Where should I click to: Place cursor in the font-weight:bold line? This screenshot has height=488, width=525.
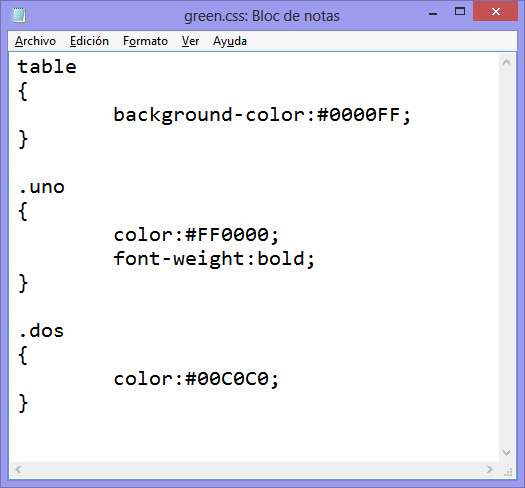[214, 259]
